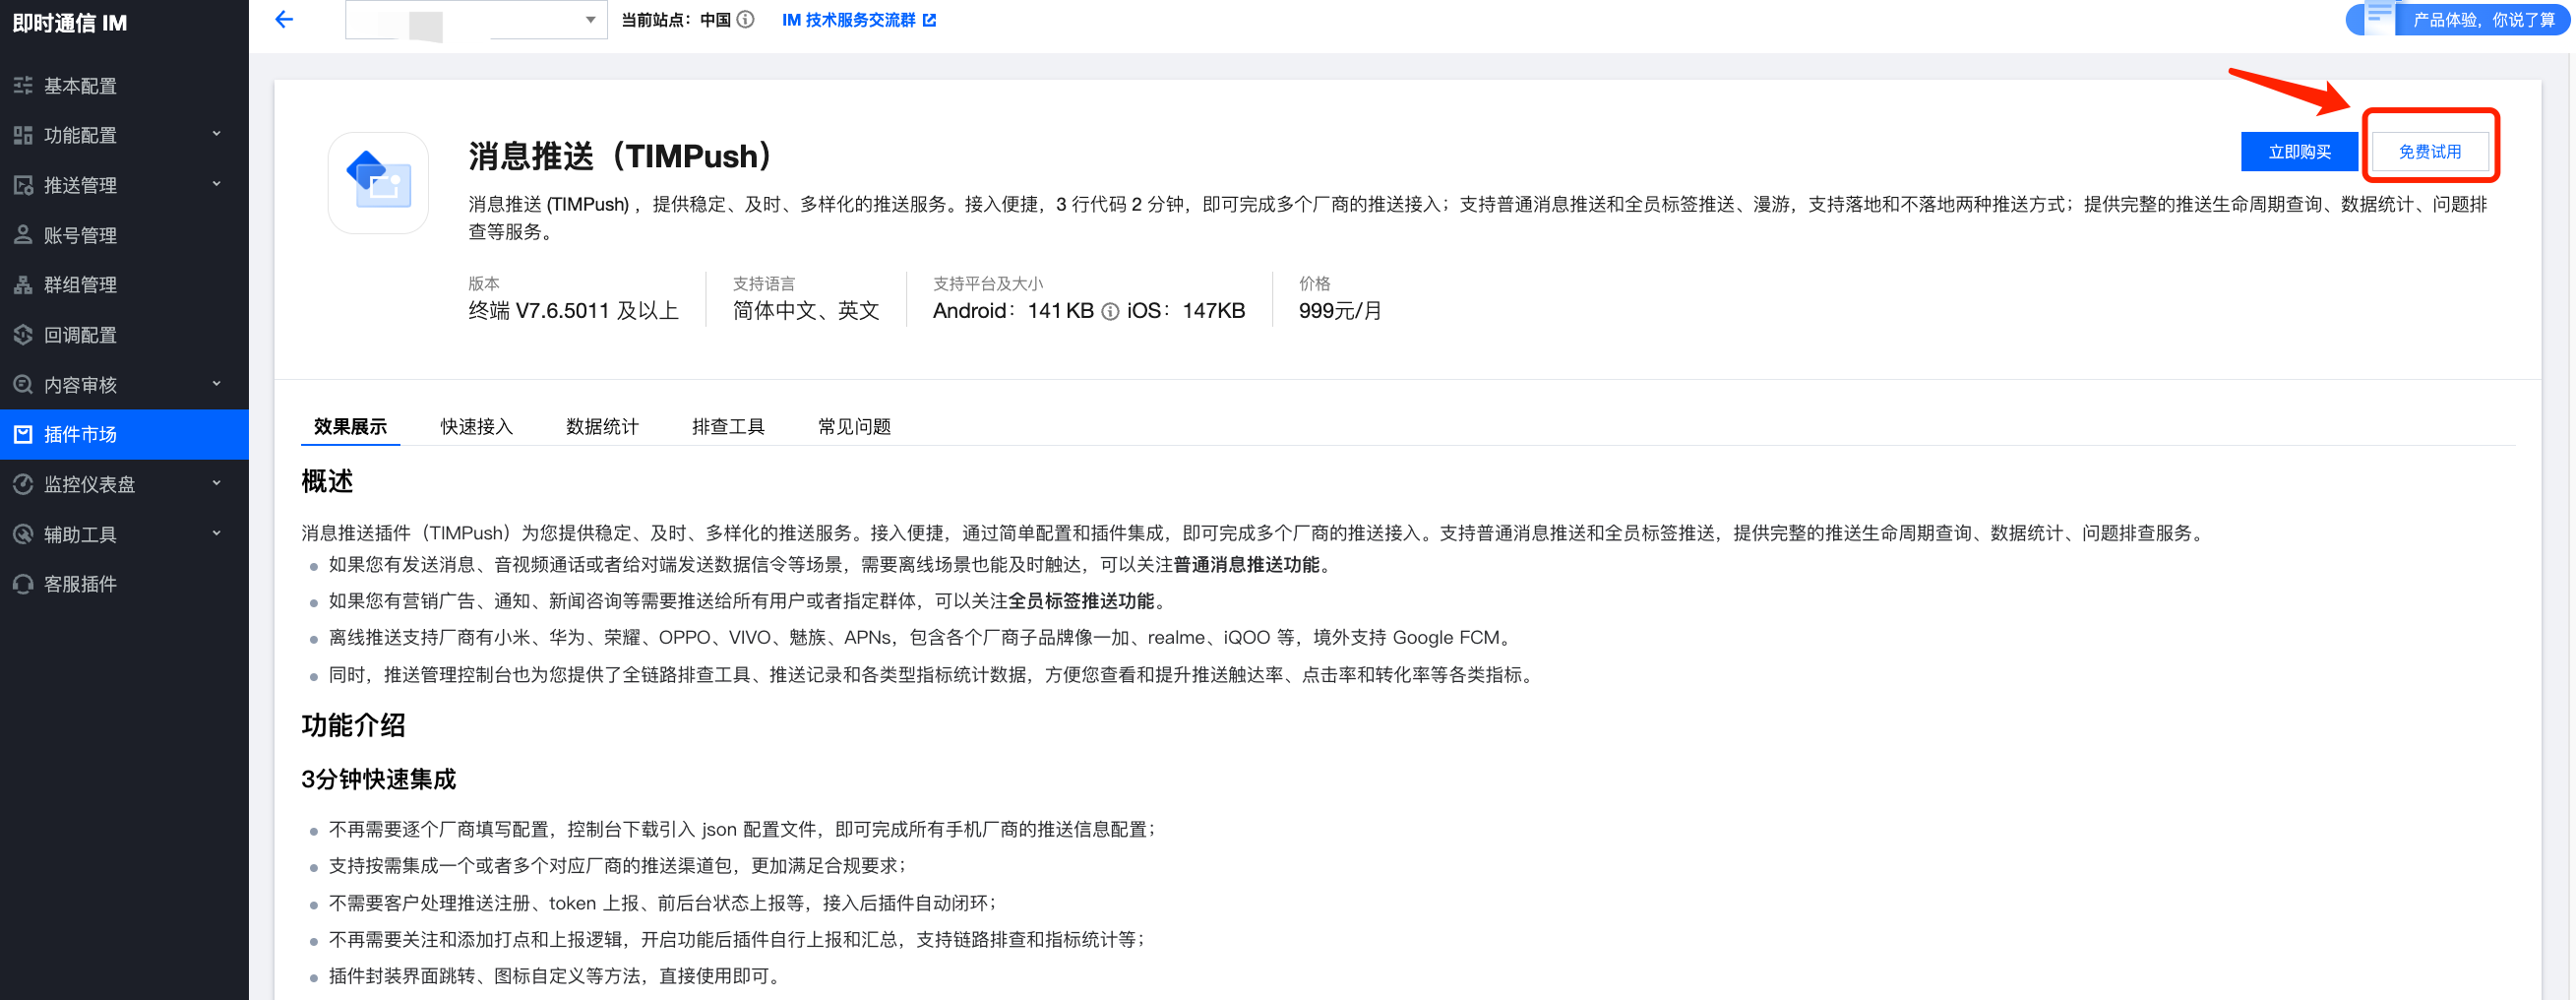Expand the 推送管理 menu chevron
2576x1000 pixels.
[x=217, y=184]
